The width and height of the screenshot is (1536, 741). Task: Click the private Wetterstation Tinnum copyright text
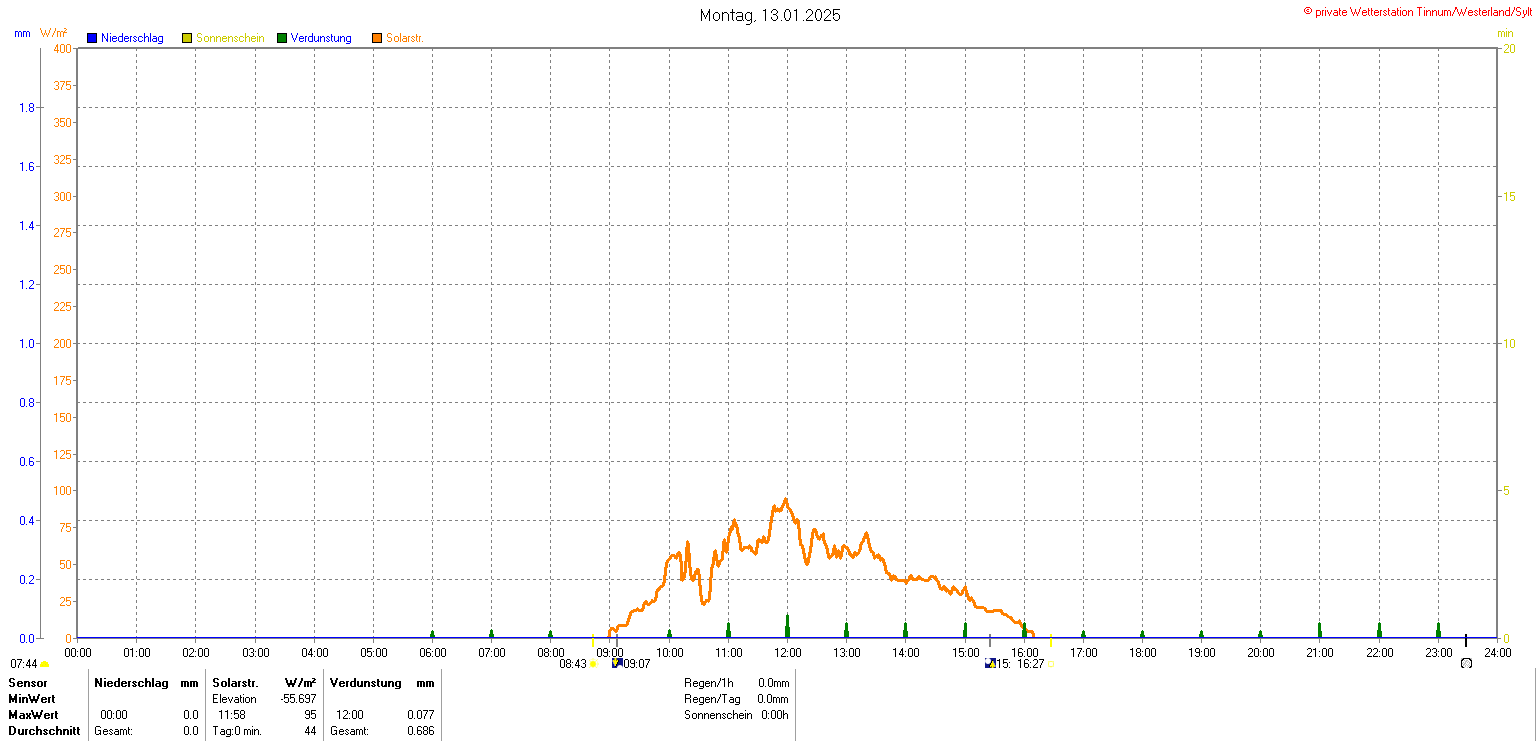point(1417,11)
